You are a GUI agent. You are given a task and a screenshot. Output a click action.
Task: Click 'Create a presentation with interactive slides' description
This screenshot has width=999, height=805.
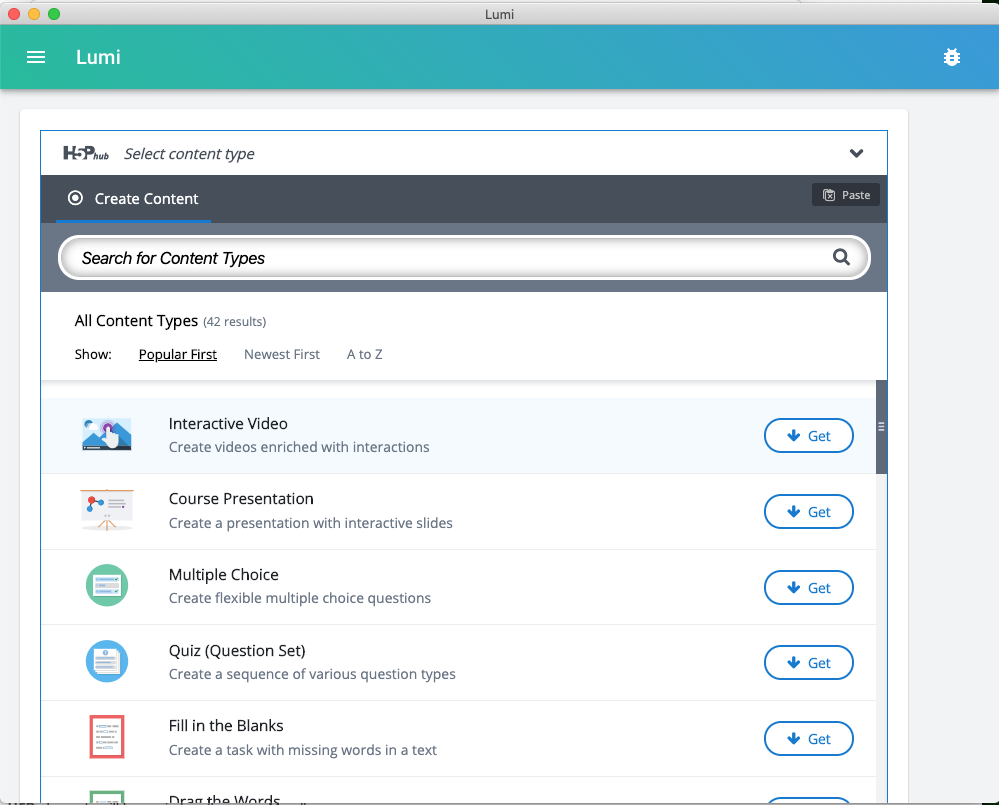click(x=310, y=523)
